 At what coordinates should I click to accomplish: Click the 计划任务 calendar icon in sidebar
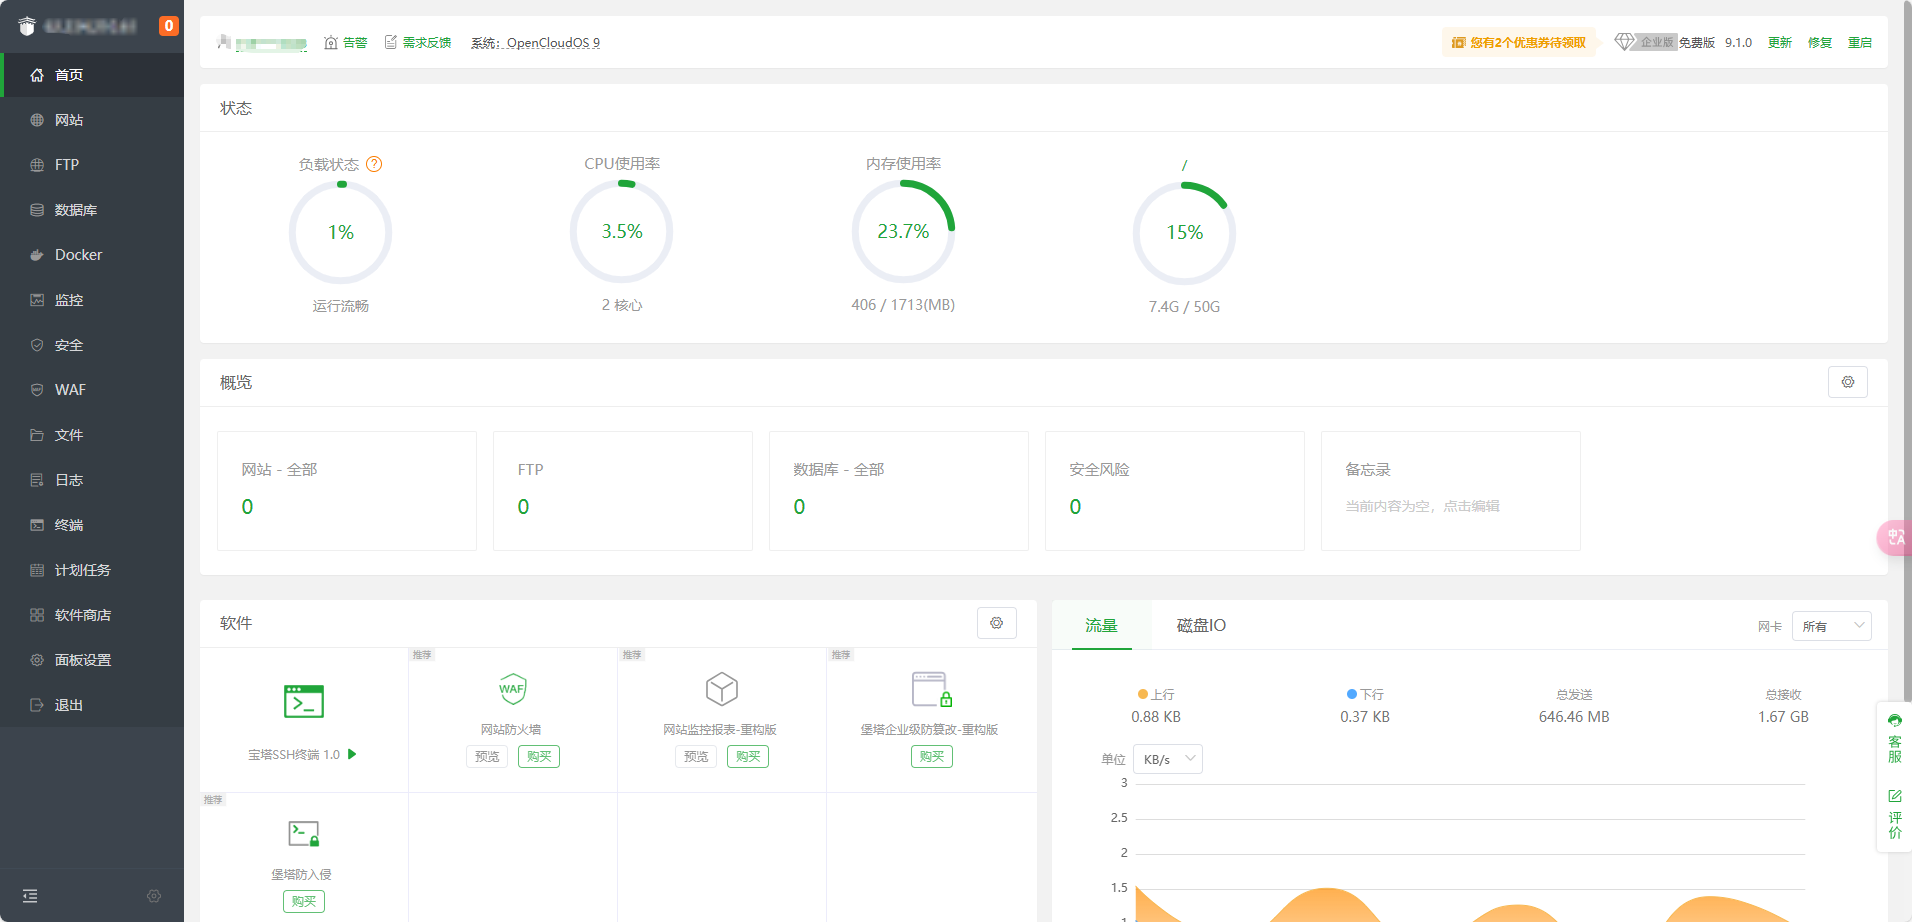[37, 570]
